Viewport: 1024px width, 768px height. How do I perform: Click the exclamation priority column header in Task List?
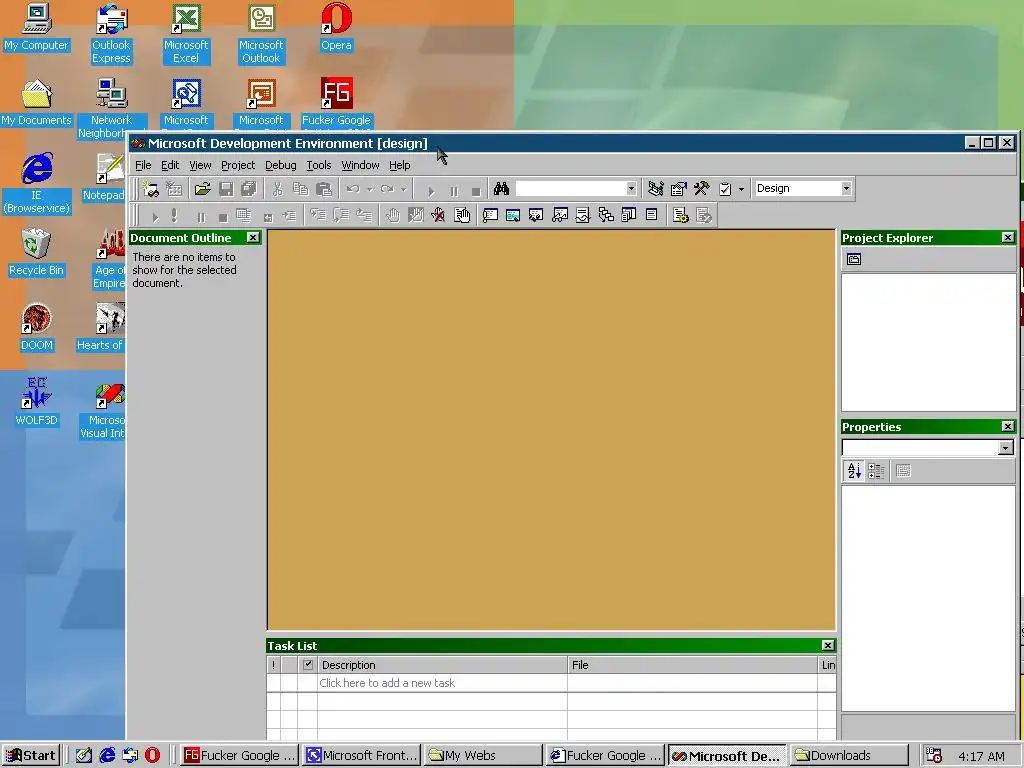pyautogui.click(x=274, y=665)
